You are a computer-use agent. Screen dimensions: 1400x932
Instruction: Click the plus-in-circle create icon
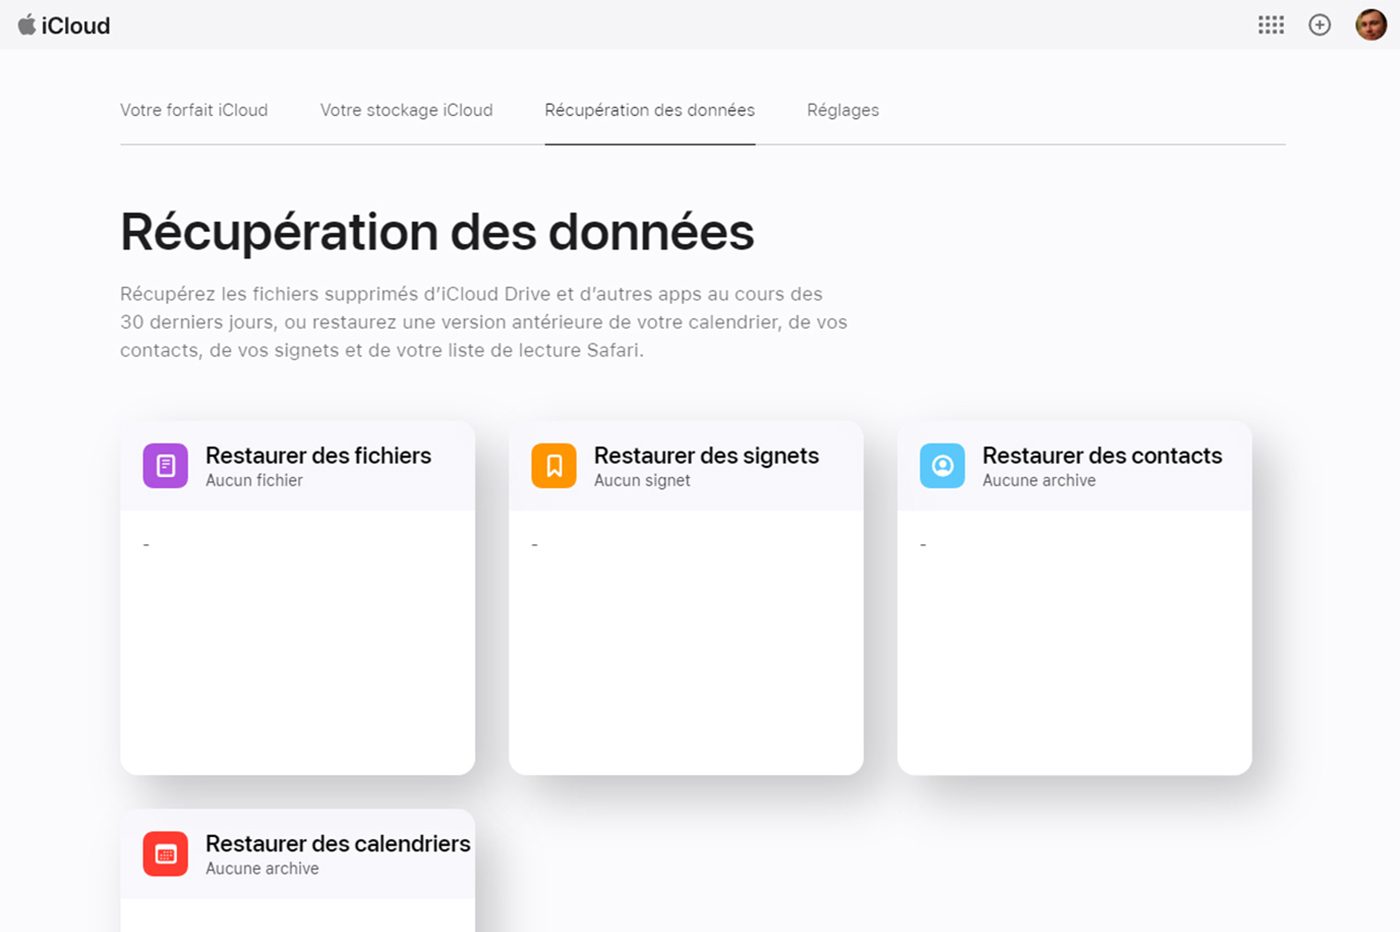[x=1320, y=25]
